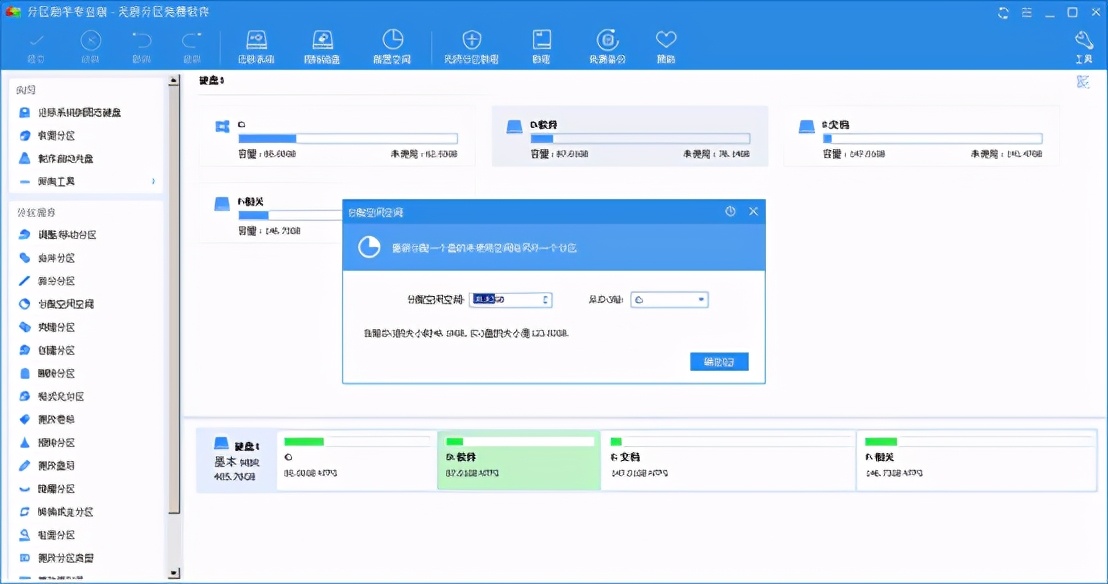Select E: block in bottom disk map

(x=729, y=460)
